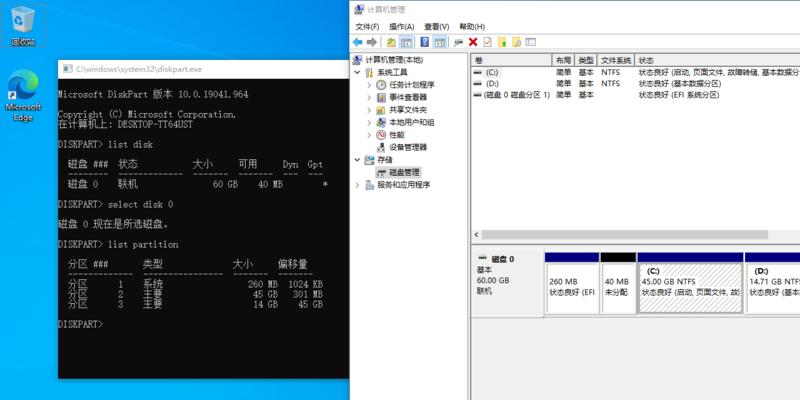Sort by the 状态 column header
This screenshot has height=400, width=800.
tap(717, 60)
